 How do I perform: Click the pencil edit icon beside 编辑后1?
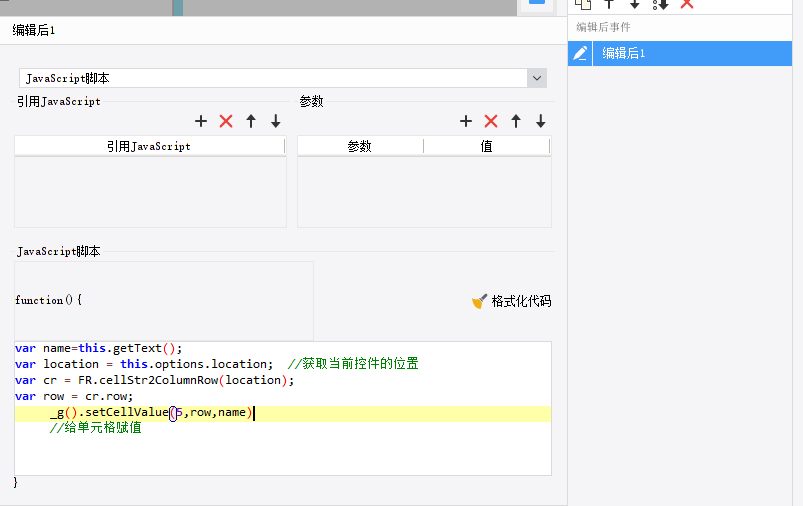(x=580, y=54)
